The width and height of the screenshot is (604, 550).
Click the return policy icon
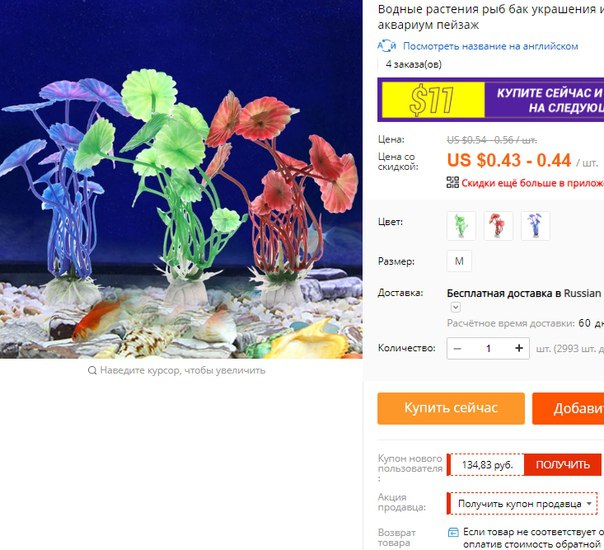click(x=453, y=533)
